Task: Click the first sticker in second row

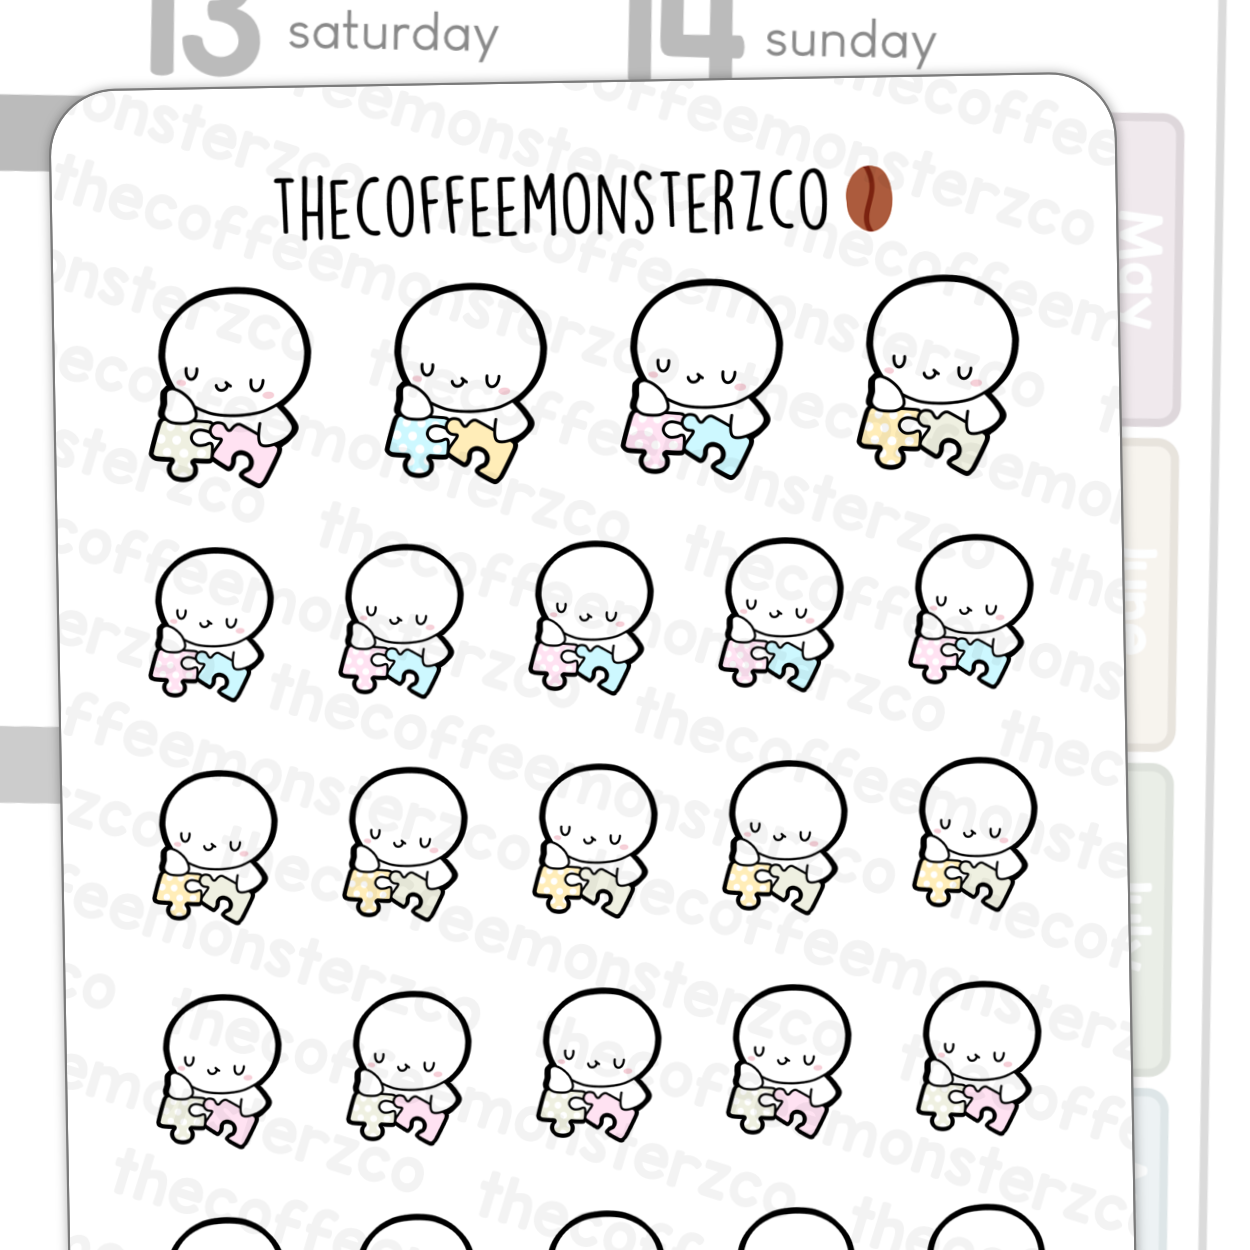Action: point(211,624)
